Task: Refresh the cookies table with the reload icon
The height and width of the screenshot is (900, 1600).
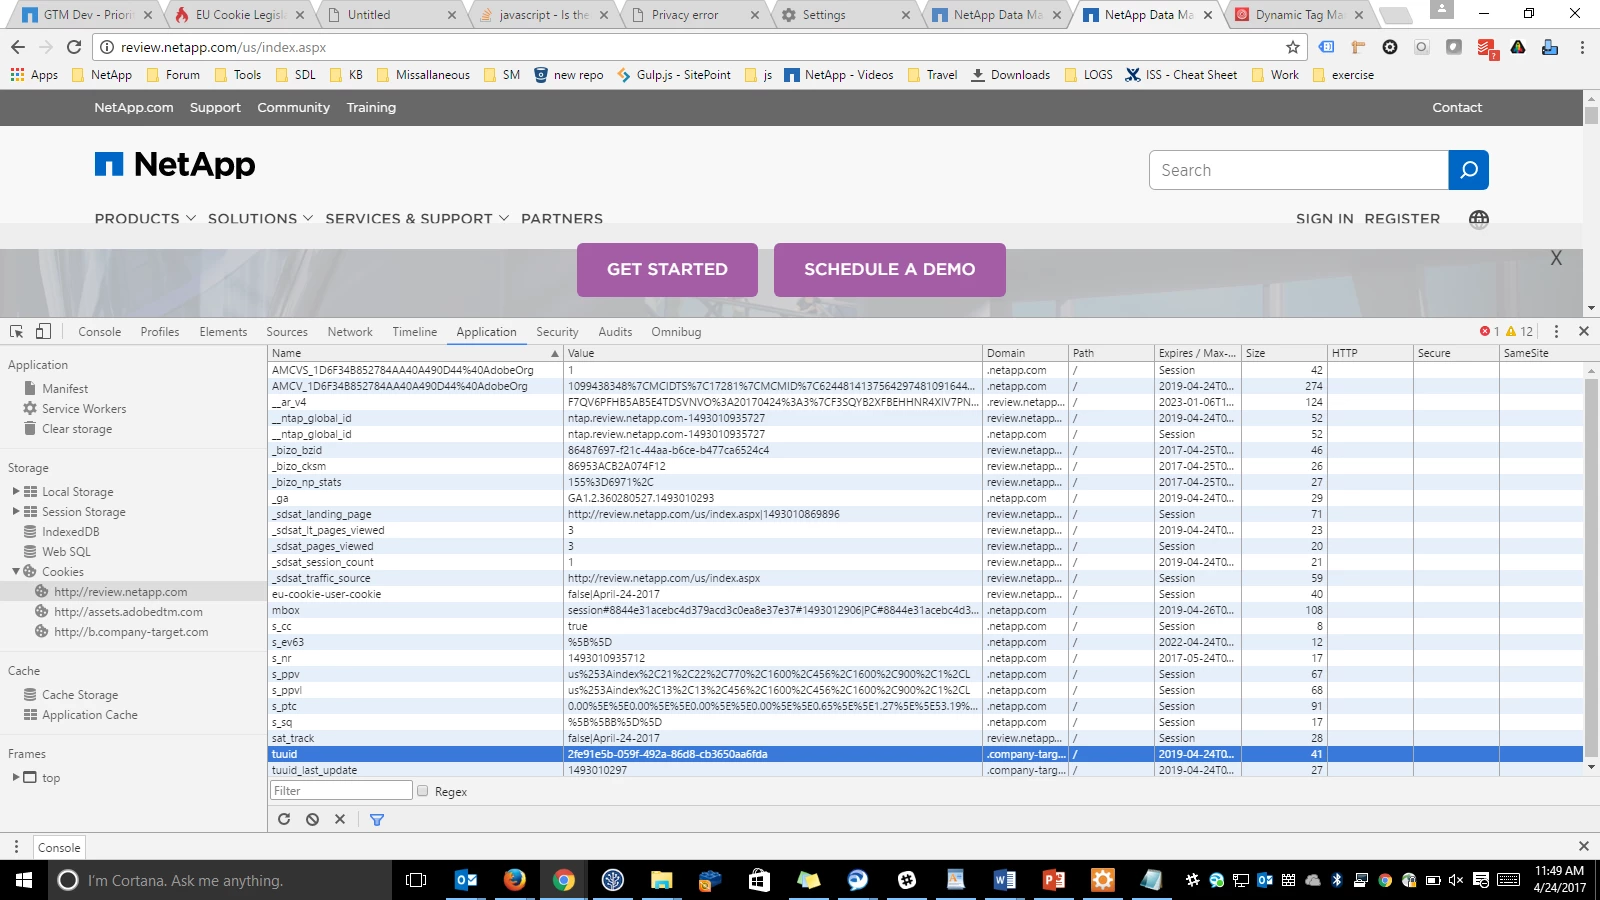Action: pos(284,819)
